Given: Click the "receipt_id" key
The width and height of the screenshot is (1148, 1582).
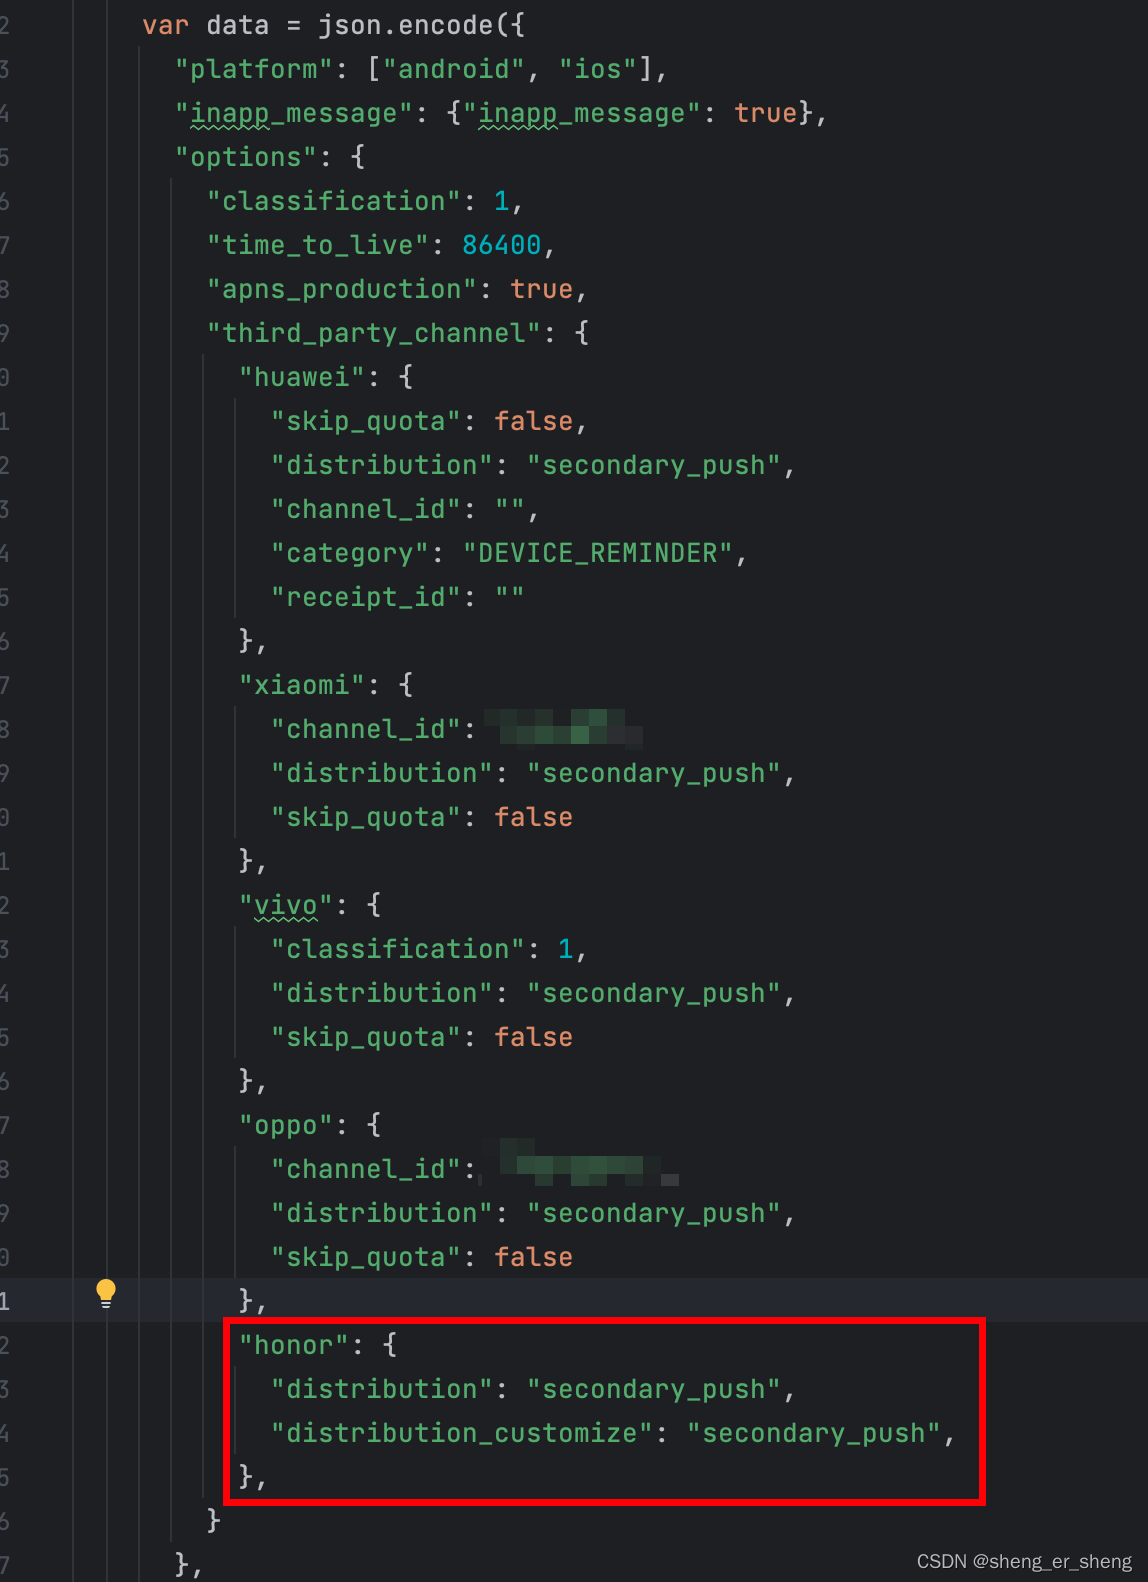Looking at the screenshot, I should point(366,597).
